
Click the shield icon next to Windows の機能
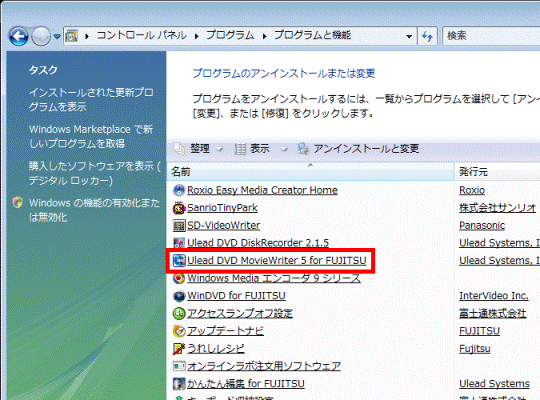tap(18, 202)
